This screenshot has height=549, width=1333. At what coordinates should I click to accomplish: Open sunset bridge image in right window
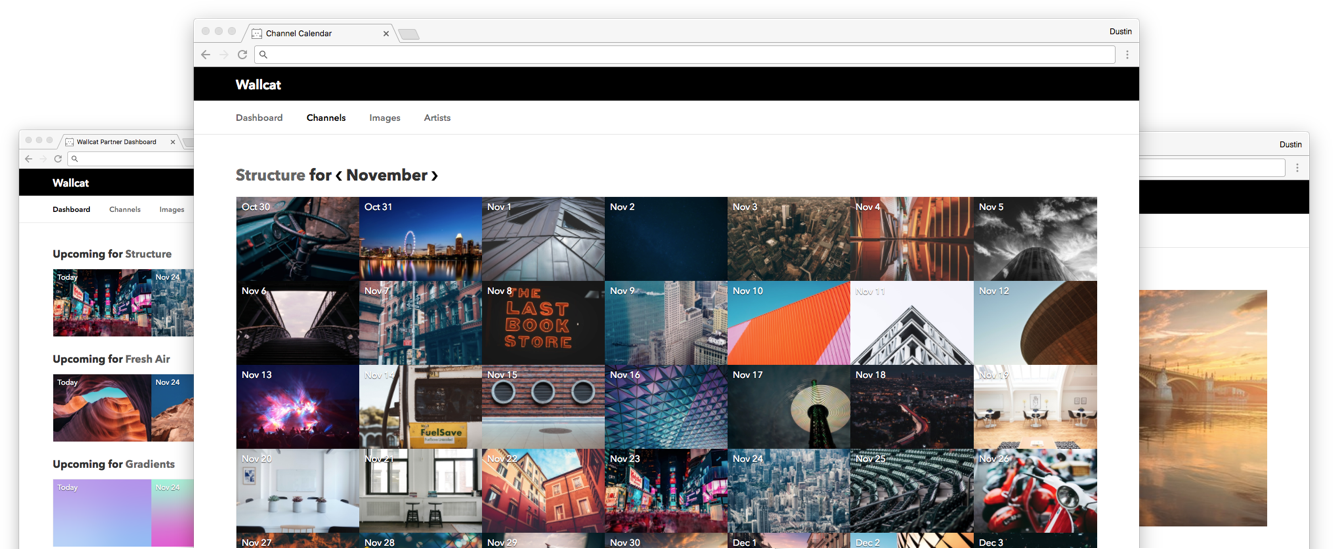[x=1203, y=408]
